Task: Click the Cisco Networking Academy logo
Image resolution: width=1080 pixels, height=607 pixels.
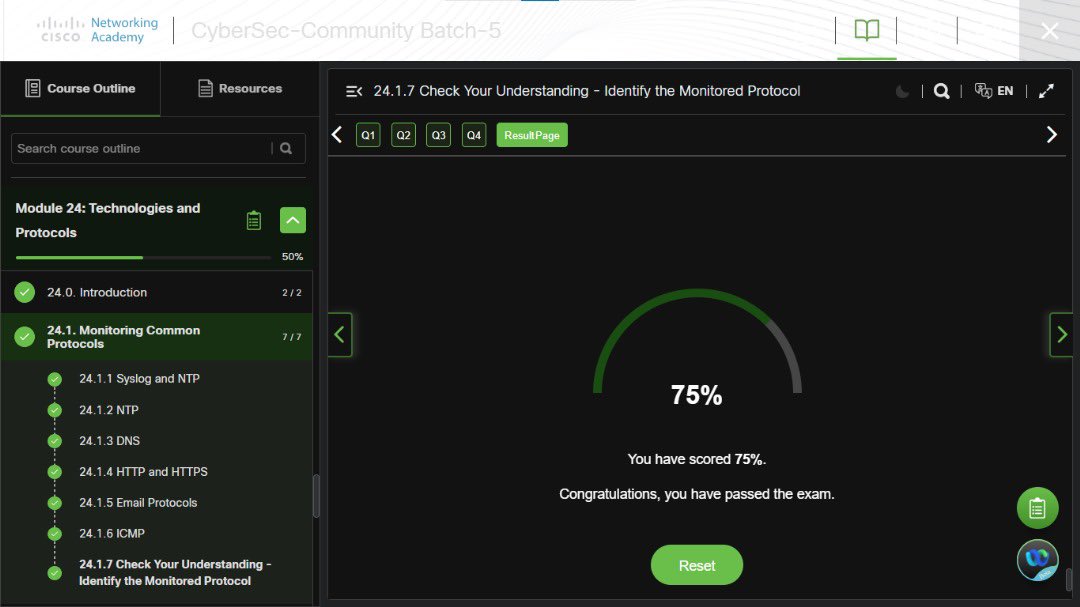Action: tap(97, 30)
